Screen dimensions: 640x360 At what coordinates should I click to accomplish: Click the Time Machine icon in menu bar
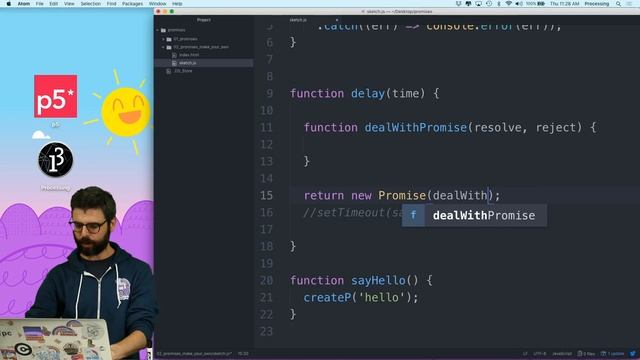click(489, 4)
